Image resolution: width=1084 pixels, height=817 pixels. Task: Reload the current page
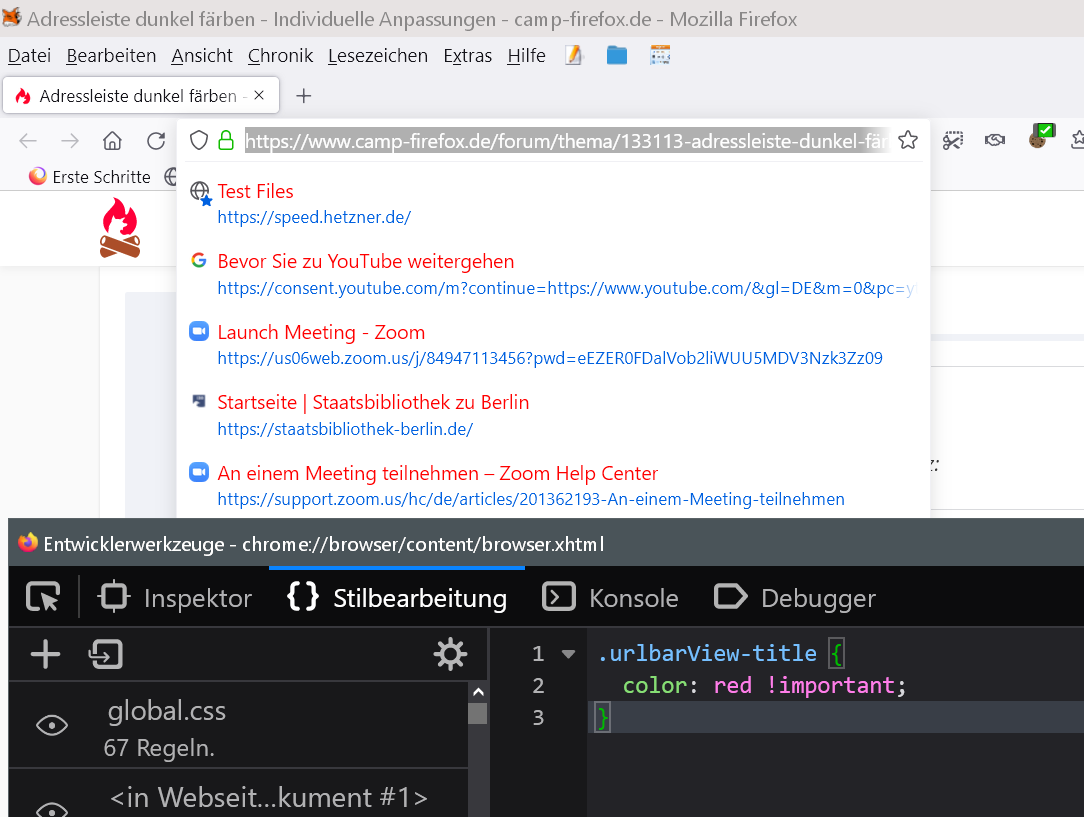(x=156, y=141)
